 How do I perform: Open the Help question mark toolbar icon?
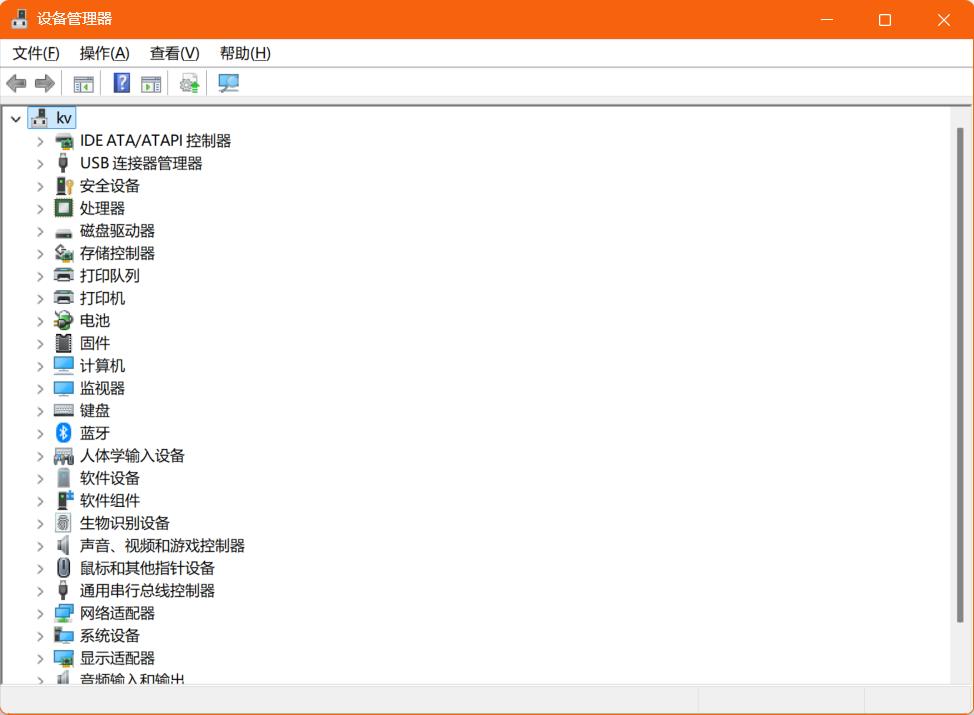coord(122,83)
